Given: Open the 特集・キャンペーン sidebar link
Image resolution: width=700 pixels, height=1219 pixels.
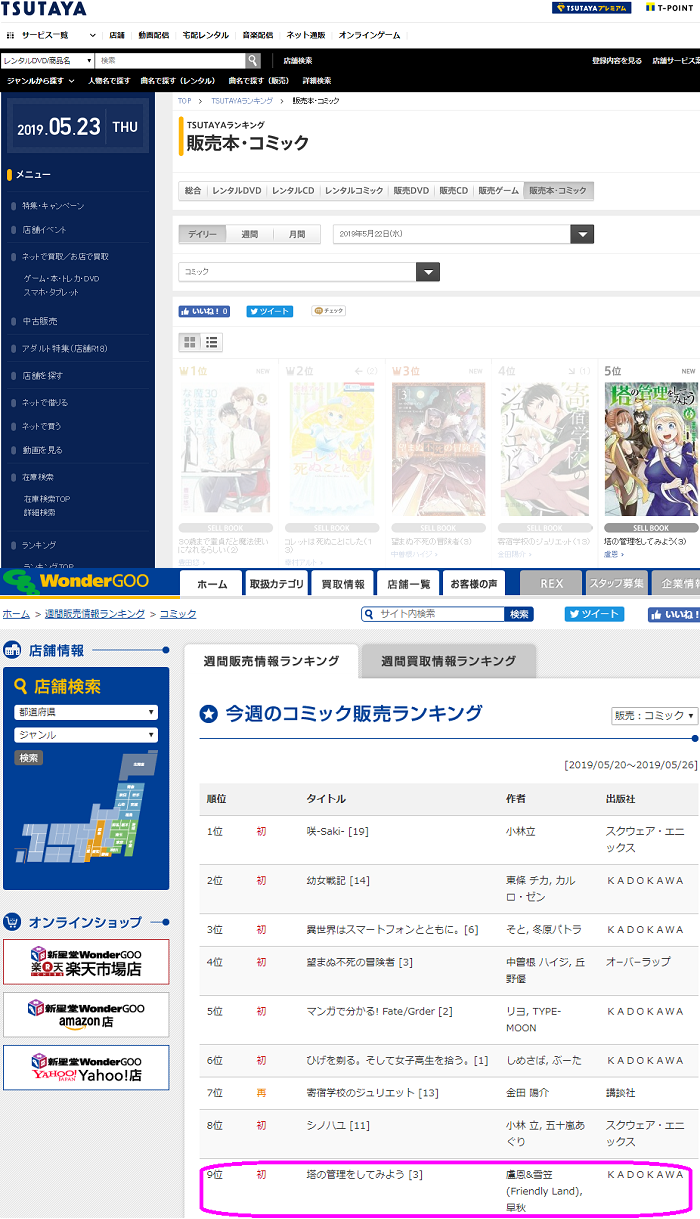Looking at the screenshot, I should pyautogui.click(x=53, y=206).
